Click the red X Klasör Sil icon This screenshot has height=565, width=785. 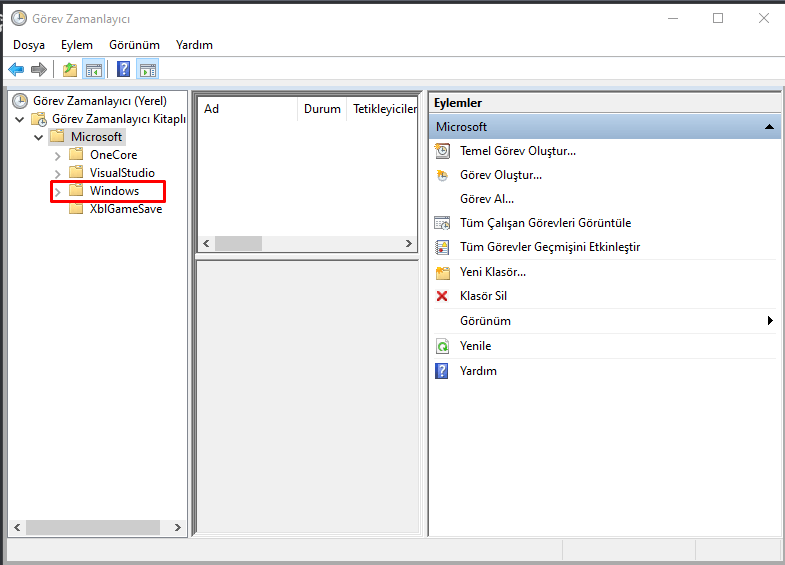[442, 296]
